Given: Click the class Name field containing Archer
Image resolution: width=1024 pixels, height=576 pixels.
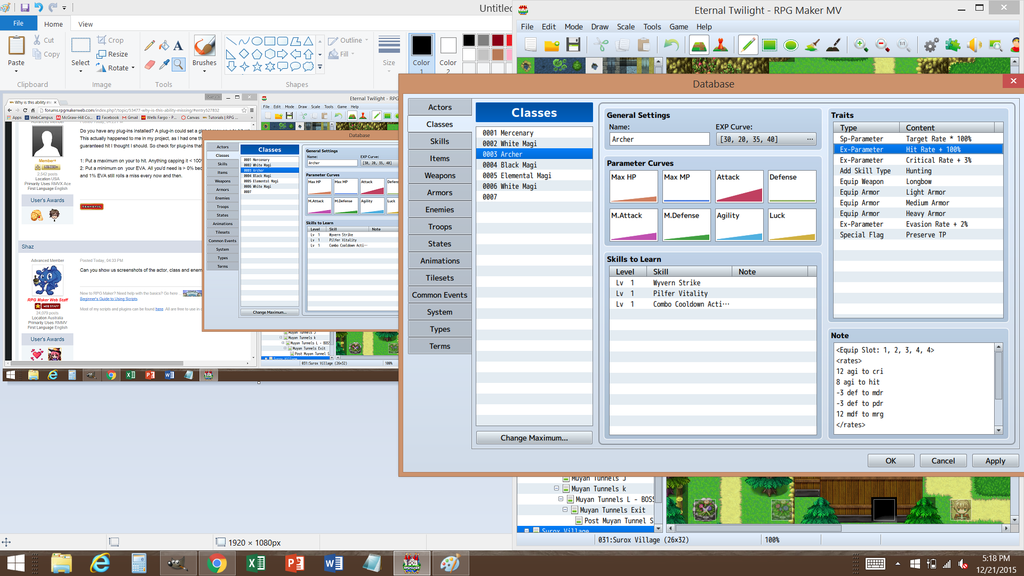Looking at the screenshot, I should tap(657, 140).
